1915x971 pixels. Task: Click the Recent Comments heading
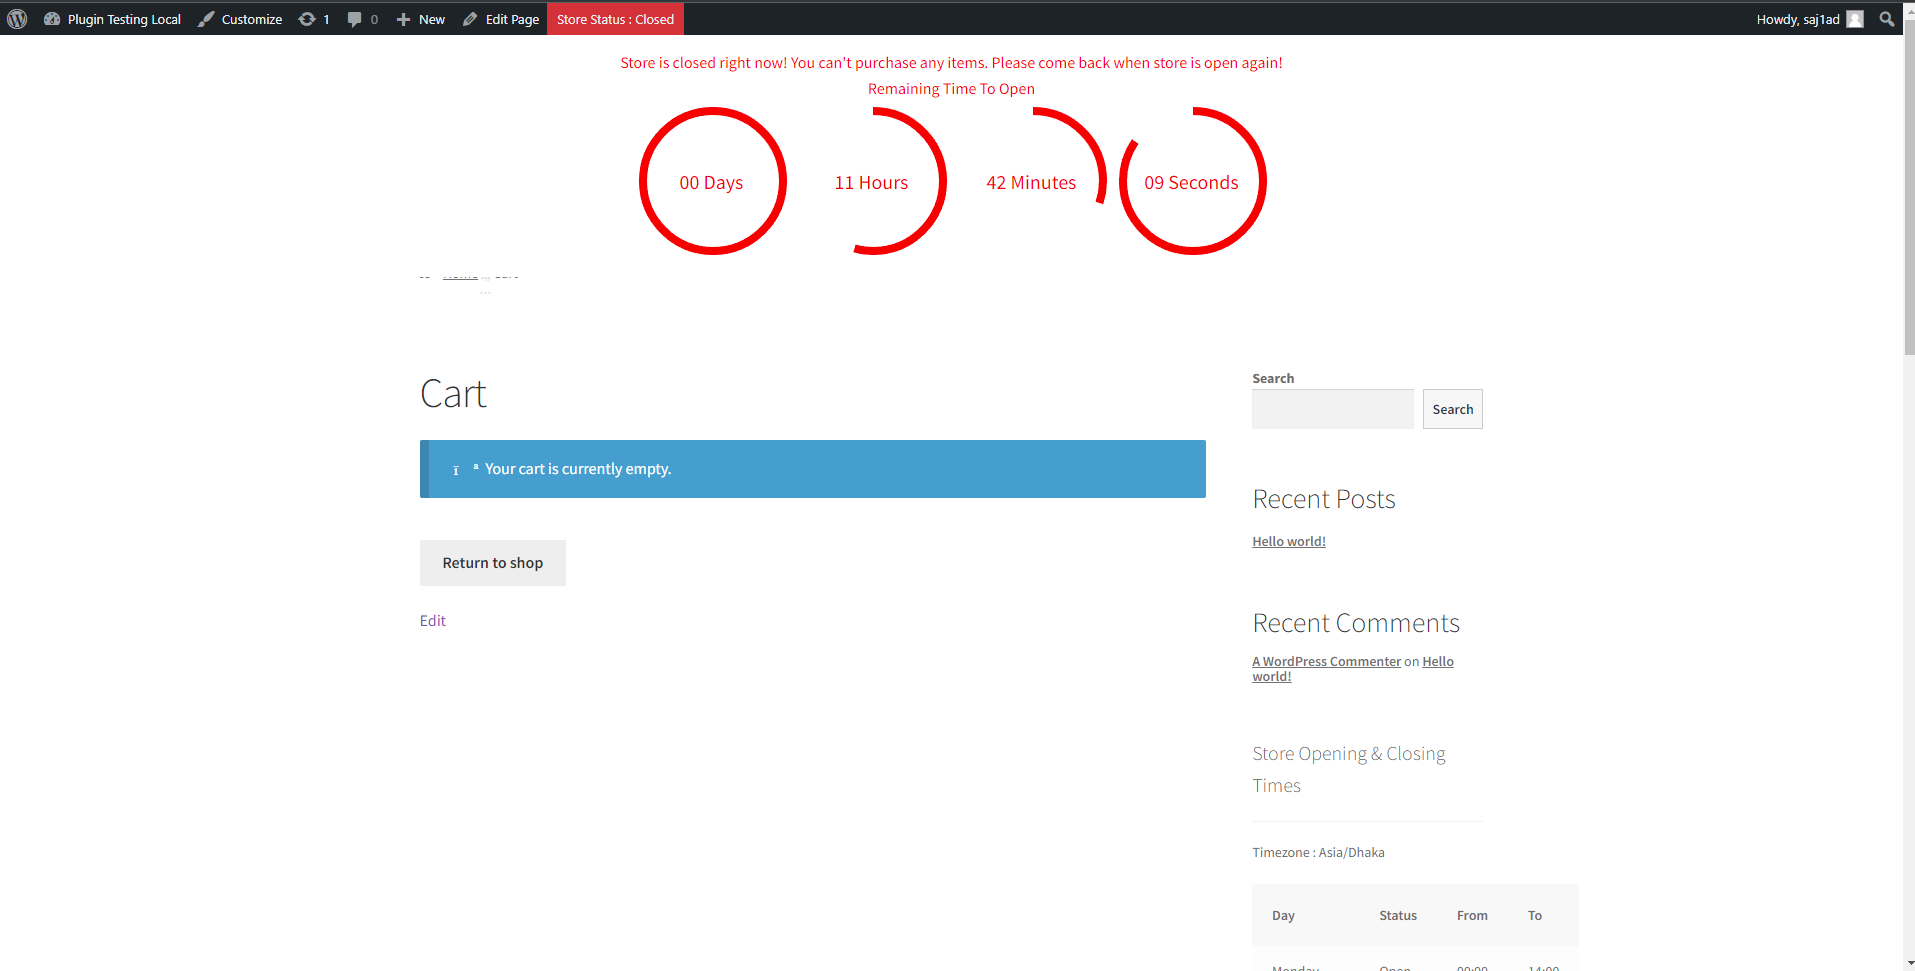tap(1356, 623)
